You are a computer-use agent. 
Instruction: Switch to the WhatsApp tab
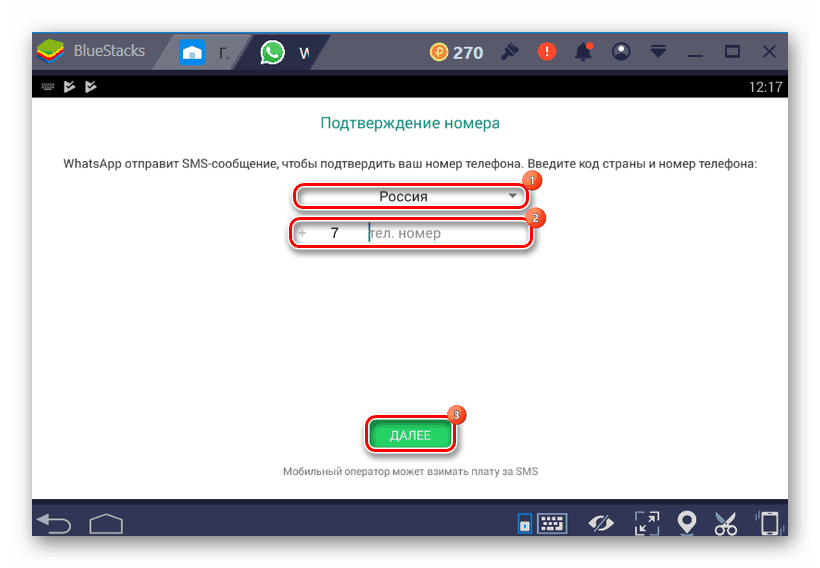point(284,52)
